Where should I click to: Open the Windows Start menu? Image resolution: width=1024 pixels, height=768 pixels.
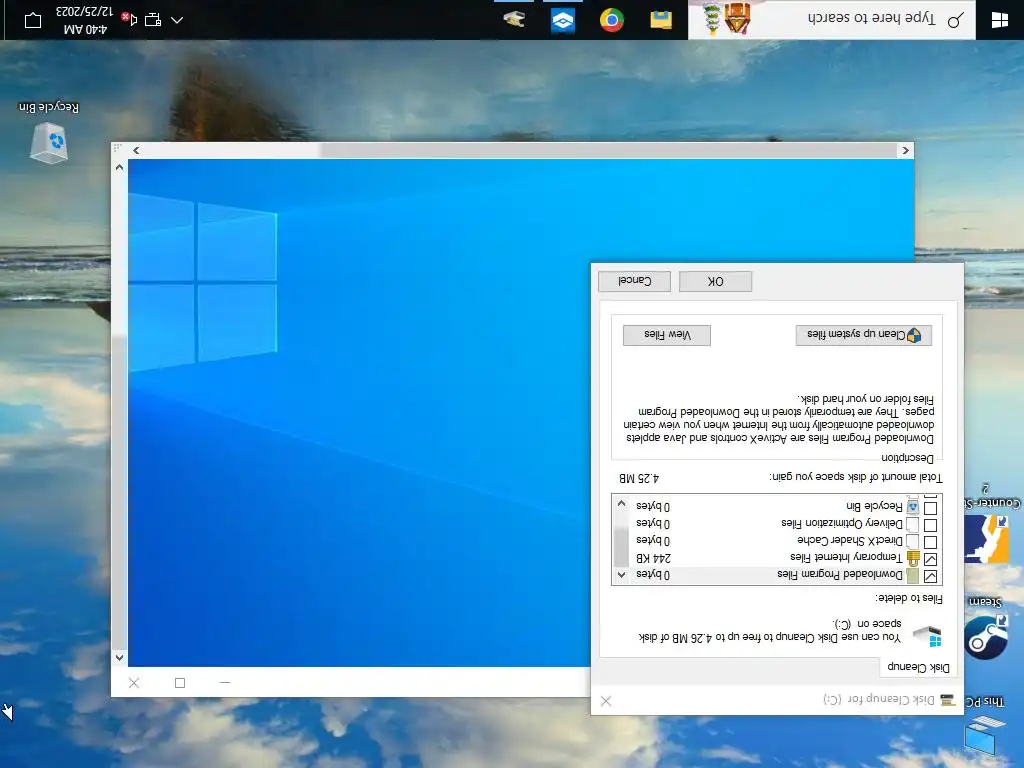pyautogui.click(x=999, y=20)
